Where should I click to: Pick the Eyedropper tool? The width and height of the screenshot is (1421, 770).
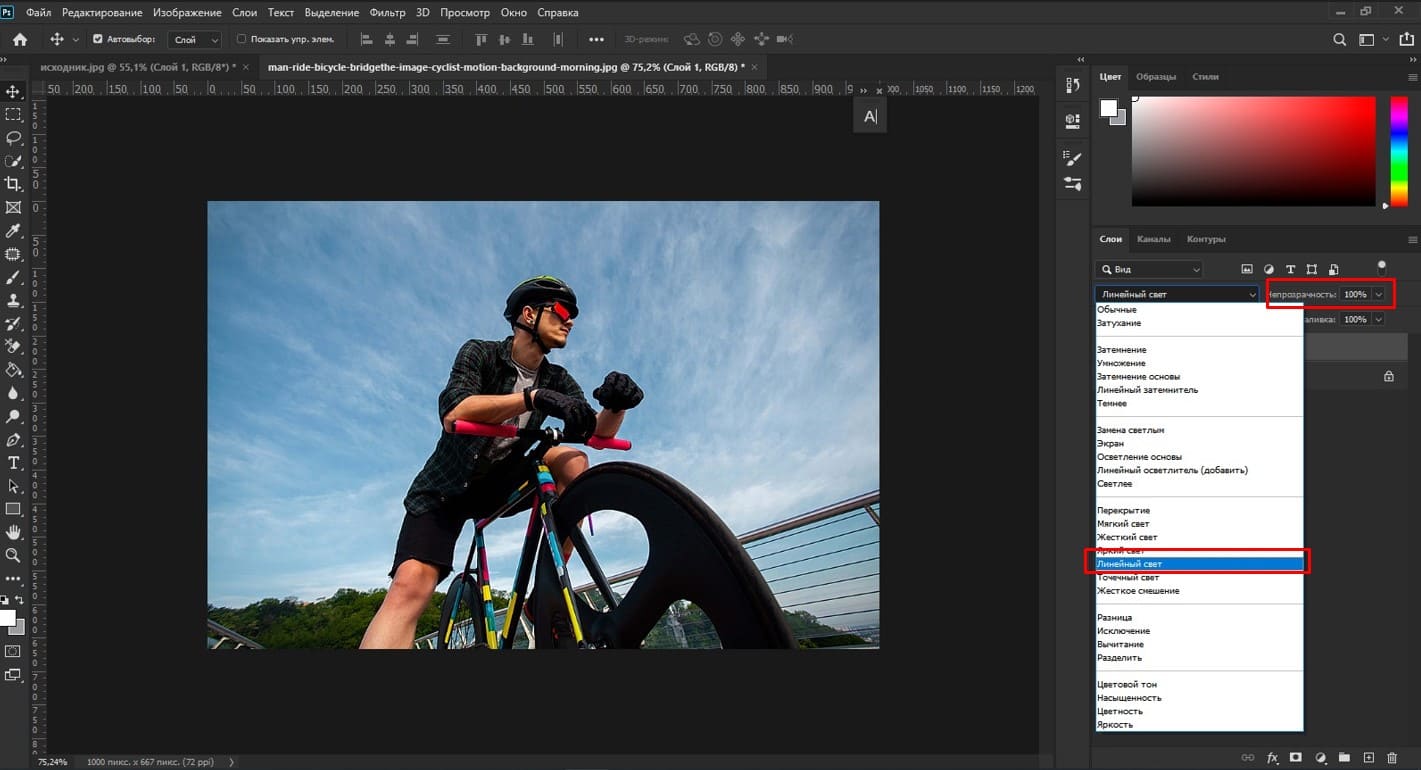tap(14, 231)
